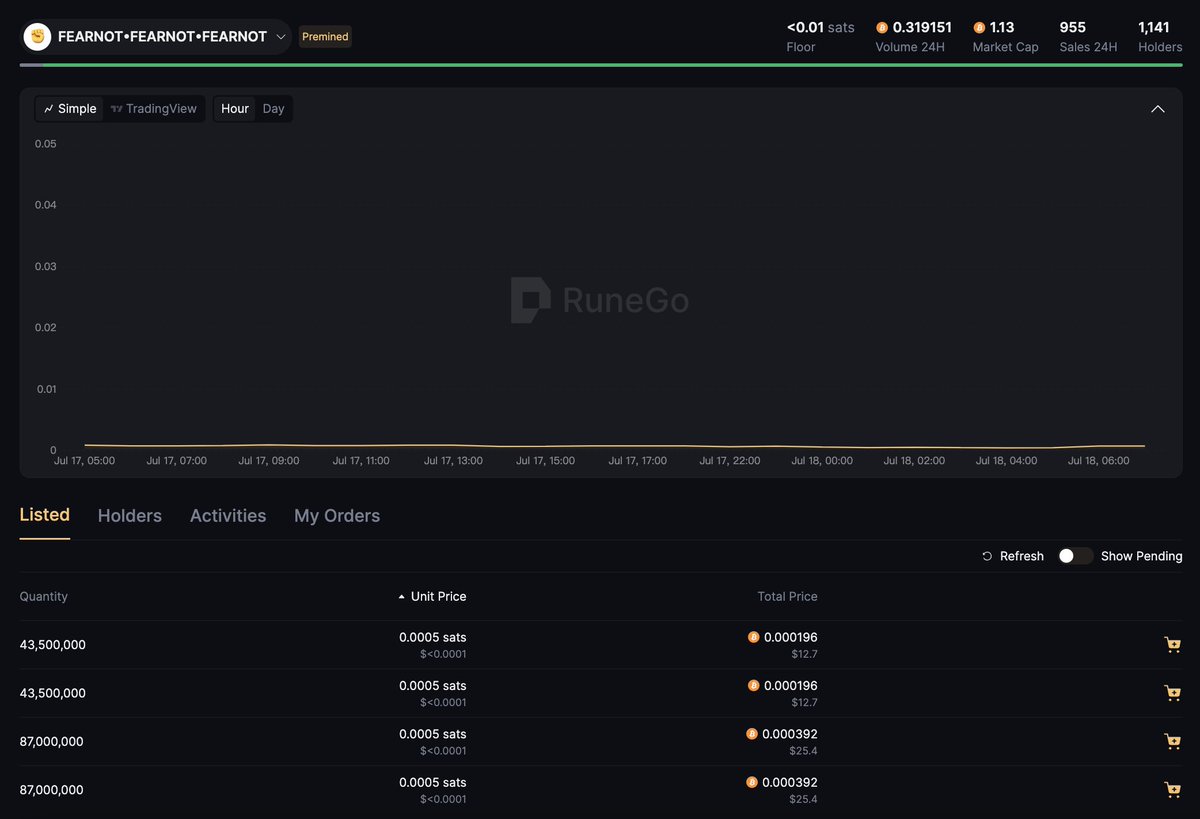Viewport: 1200px width, 819px height.
Task: Collapse the price chart panel
Action: click(x=1157, y=108)
